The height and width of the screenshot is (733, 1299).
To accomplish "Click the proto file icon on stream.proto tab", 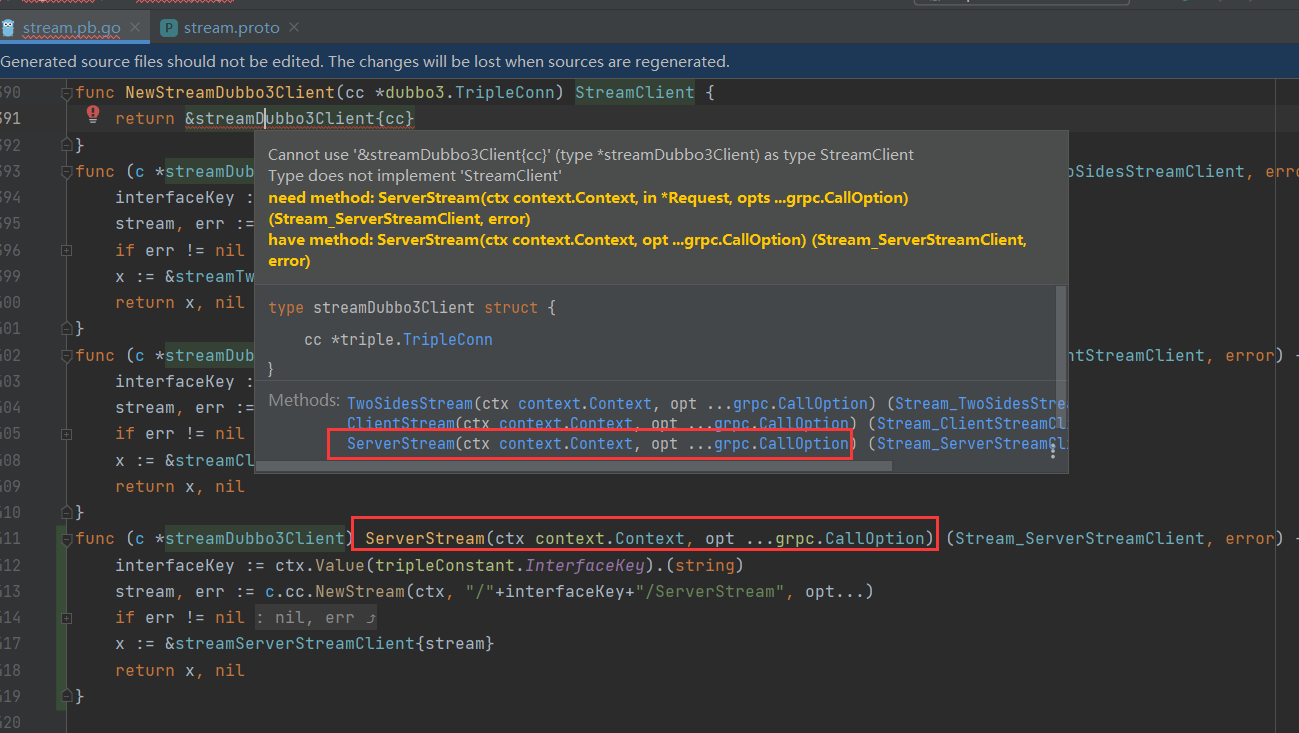I will (168, 27).
